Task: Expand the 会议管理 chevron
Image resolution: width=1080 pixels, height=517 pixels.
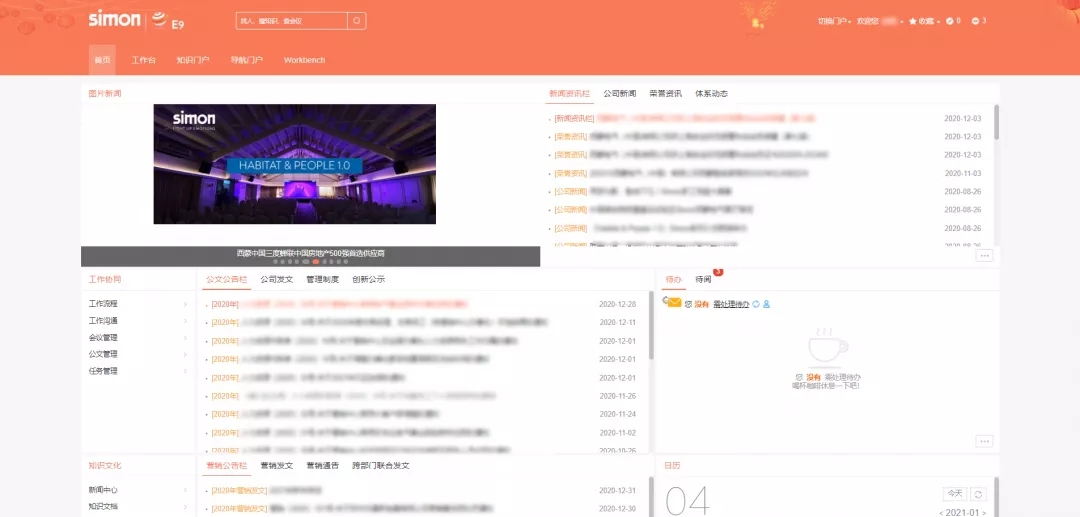Action: [x=185, y=338]
